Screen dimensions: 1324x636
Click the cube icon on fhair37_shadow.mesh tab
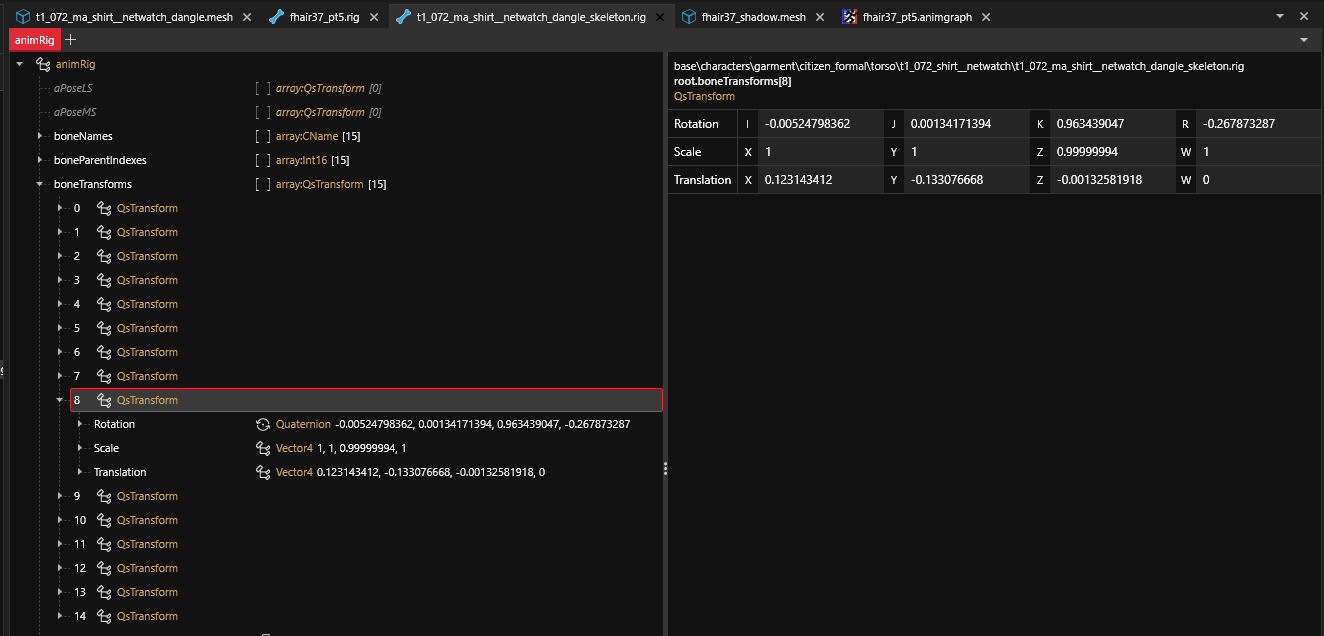[x=689, y=17]
